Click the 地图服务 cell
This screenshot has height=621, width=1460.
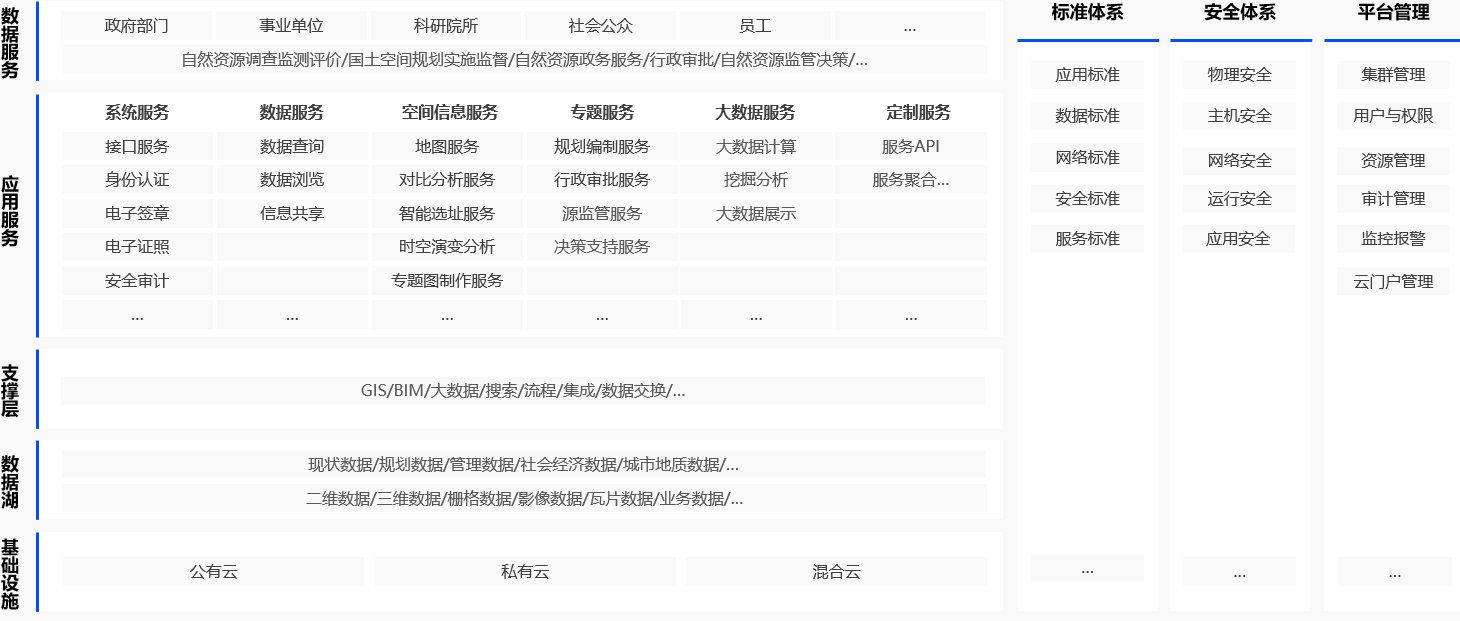tap(447, 147)
